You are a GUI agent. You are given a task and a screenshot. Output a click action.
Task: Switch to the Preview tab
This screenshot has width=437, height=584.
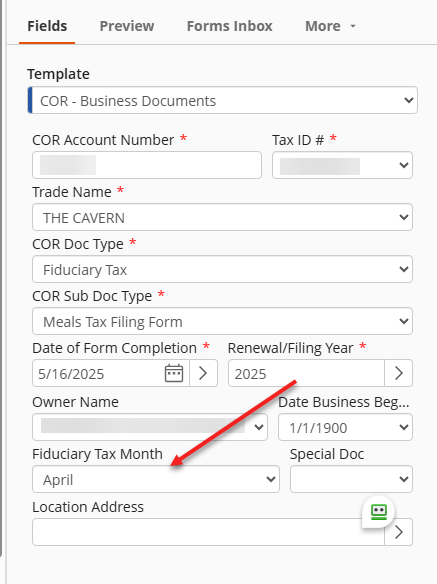coord(127,26)
